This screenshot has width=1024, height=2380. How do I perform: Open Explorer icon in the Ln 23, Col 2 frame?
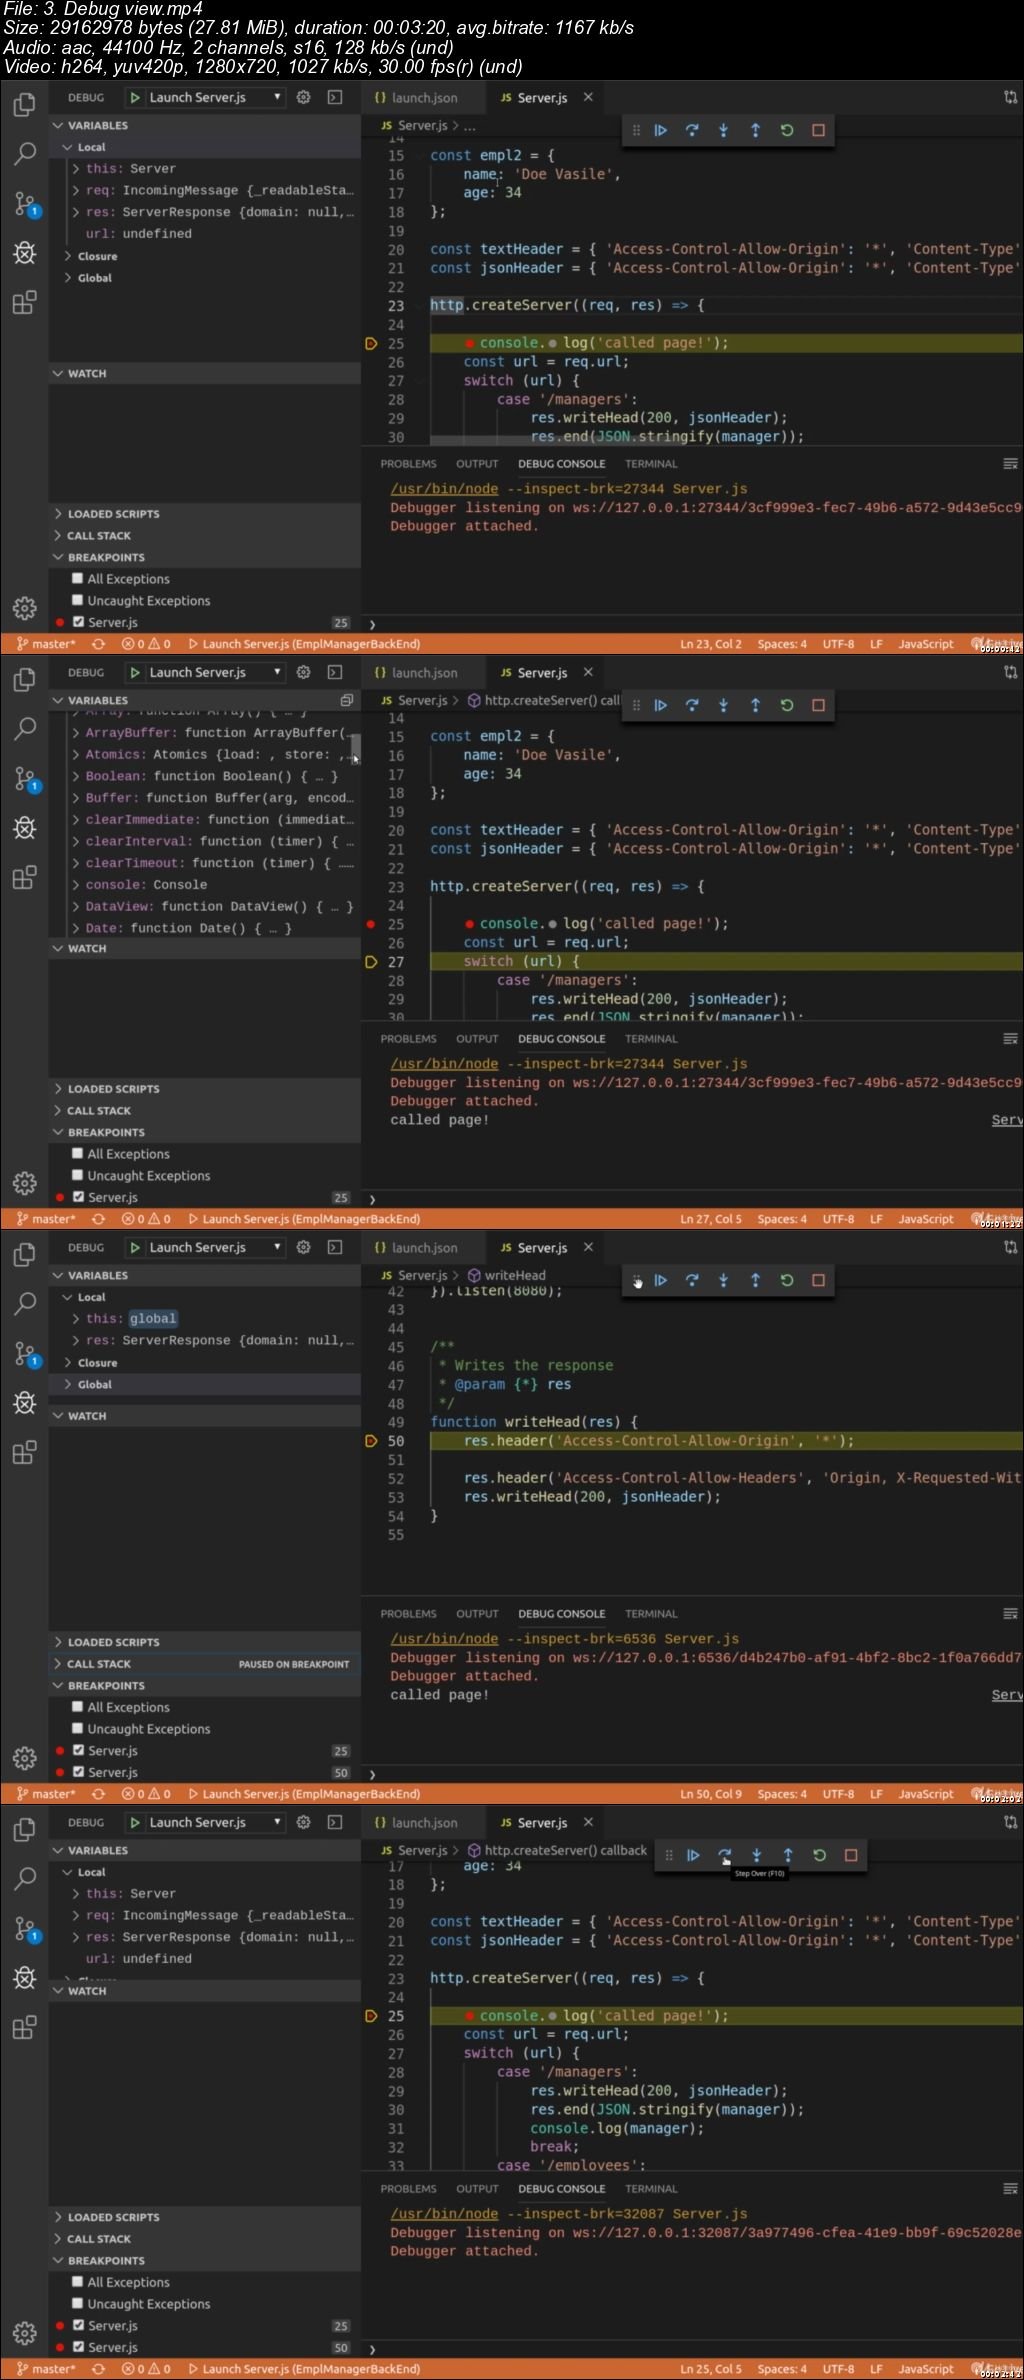pyautogui.click(x=25, y=104)
